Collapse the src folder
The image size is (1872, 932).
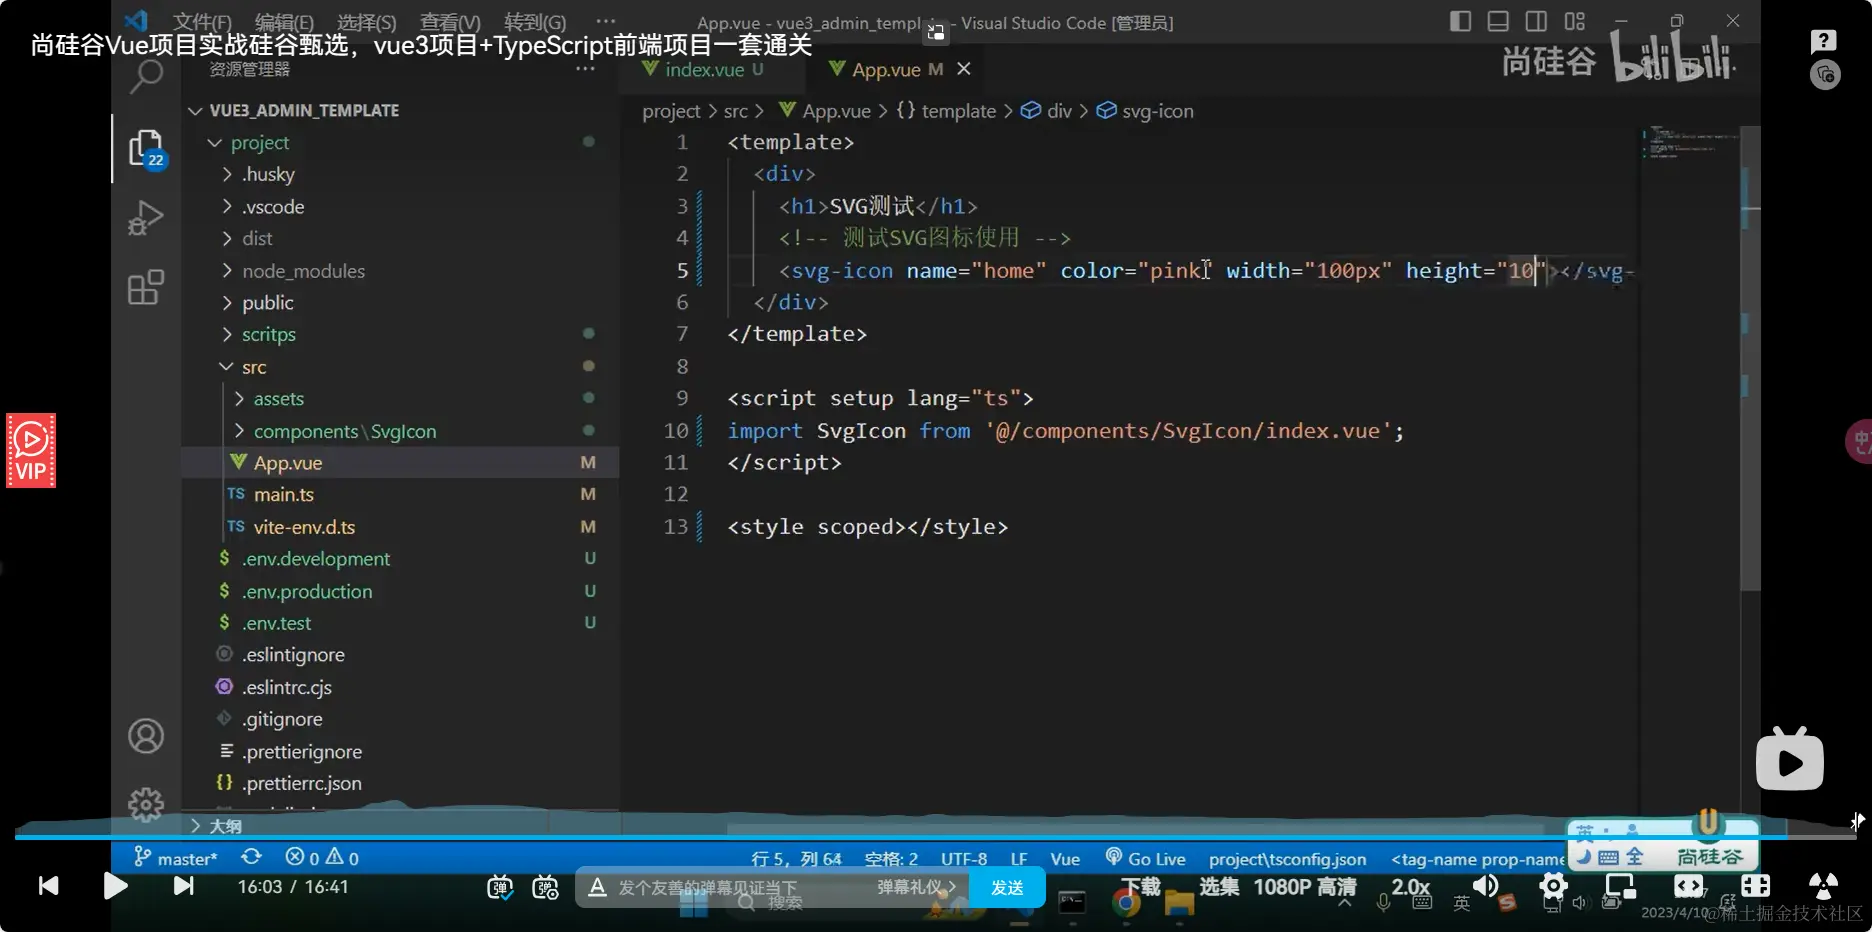click(254, 367)
